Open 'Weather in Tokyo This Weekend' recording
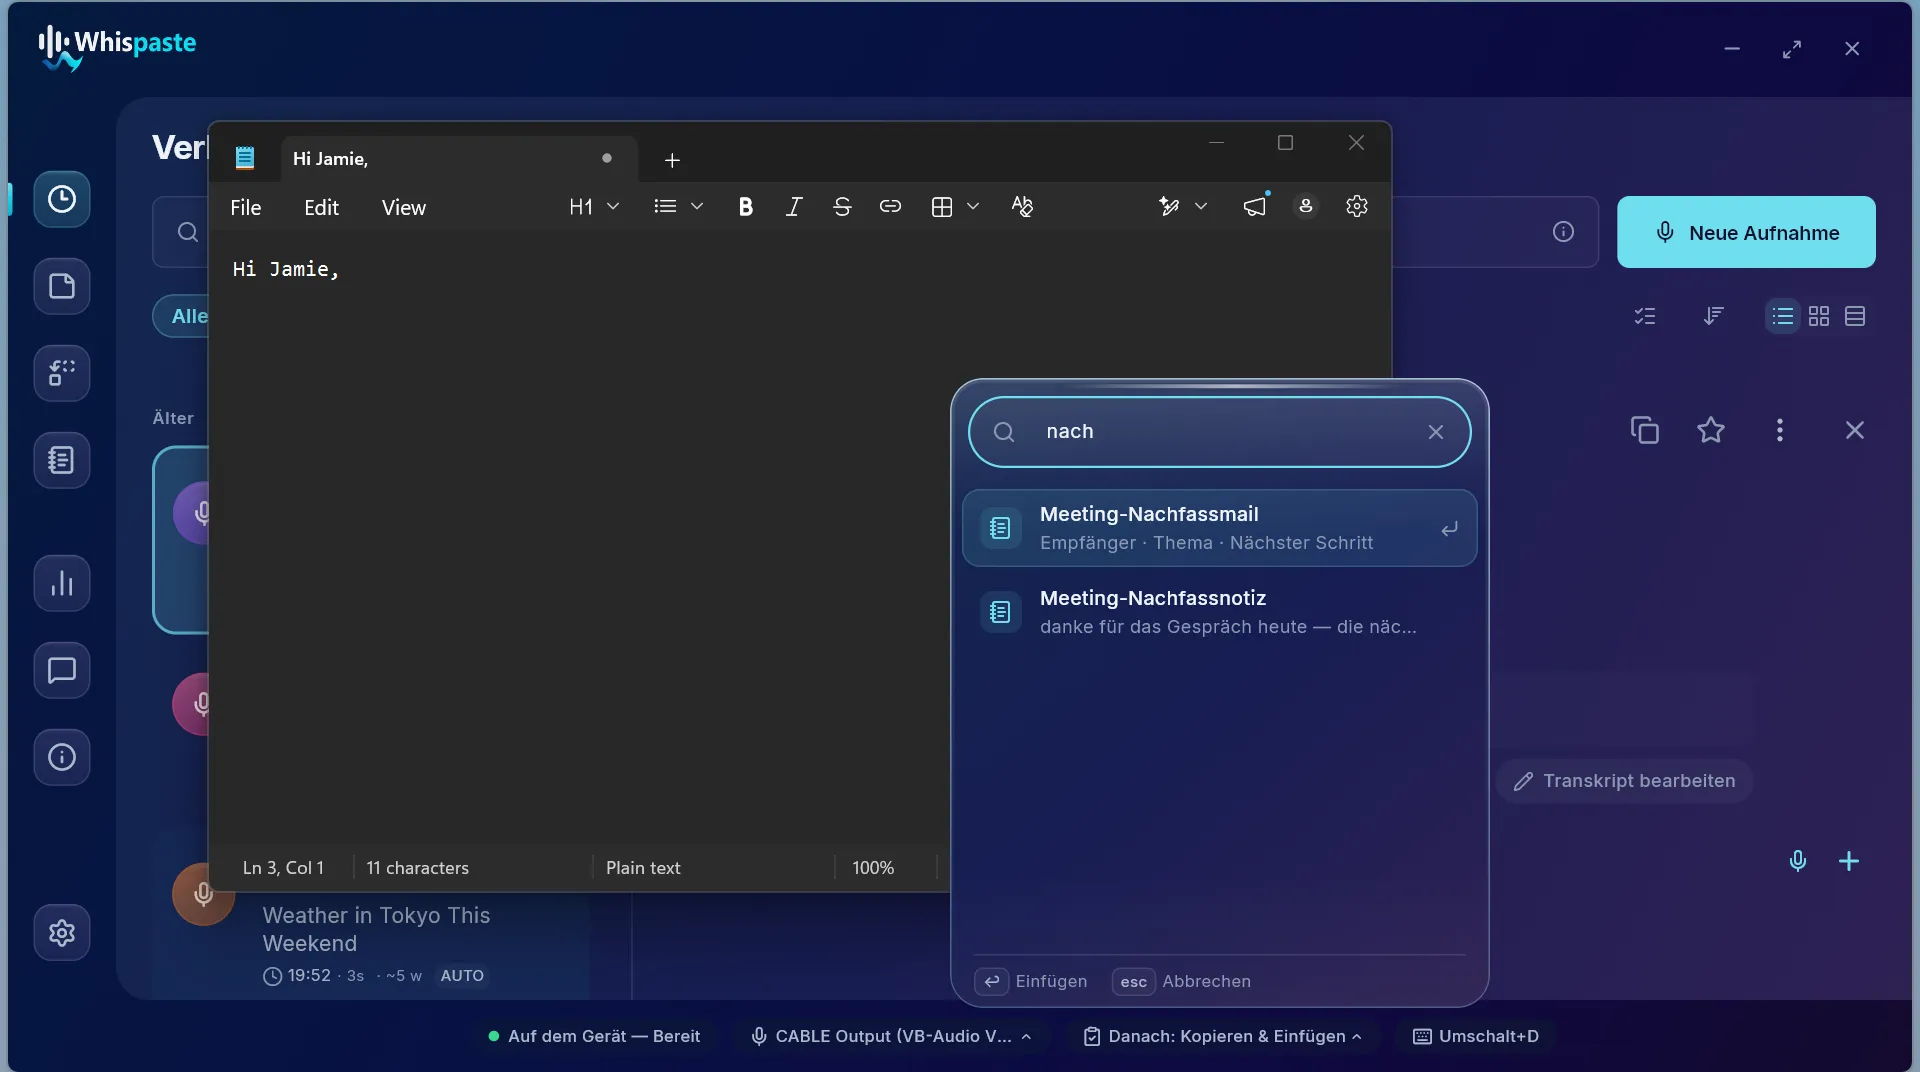1920x1072 pixels. point(376,929)
